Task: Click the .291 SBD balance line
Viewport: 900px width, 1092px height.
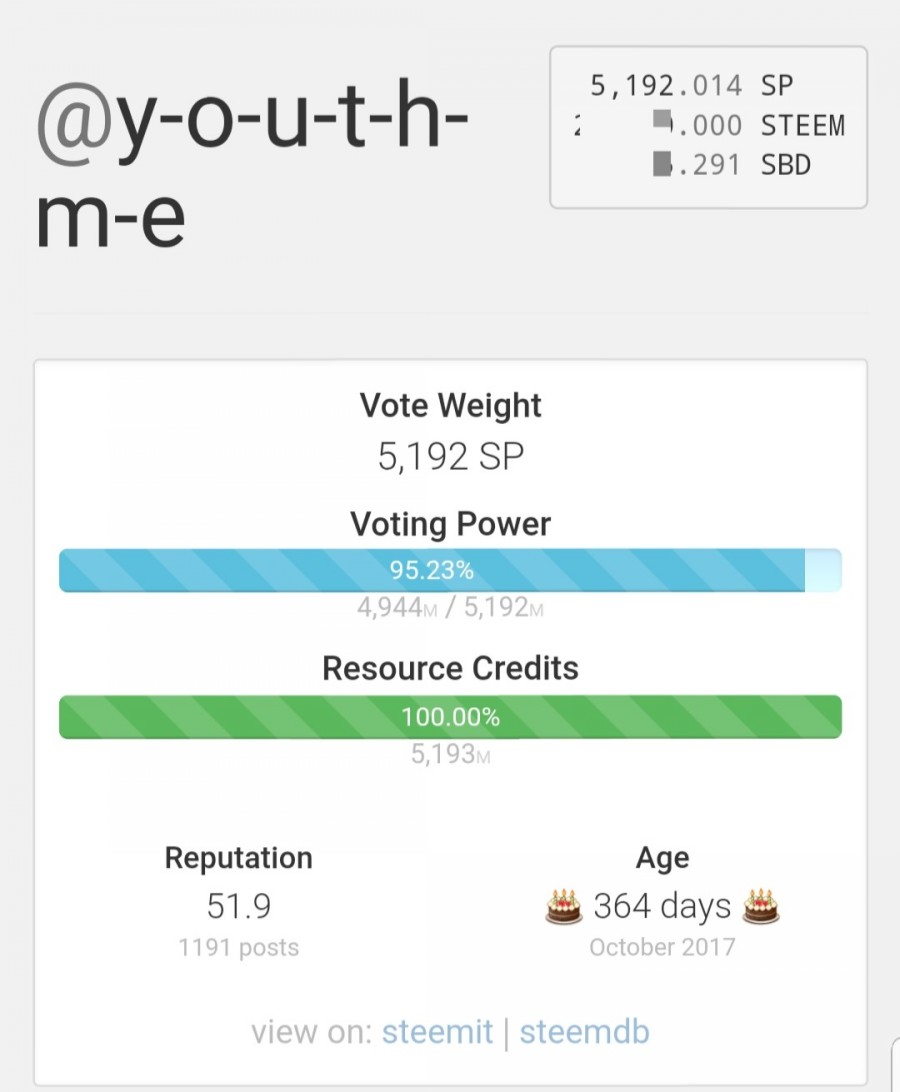Action: point(732,165)
